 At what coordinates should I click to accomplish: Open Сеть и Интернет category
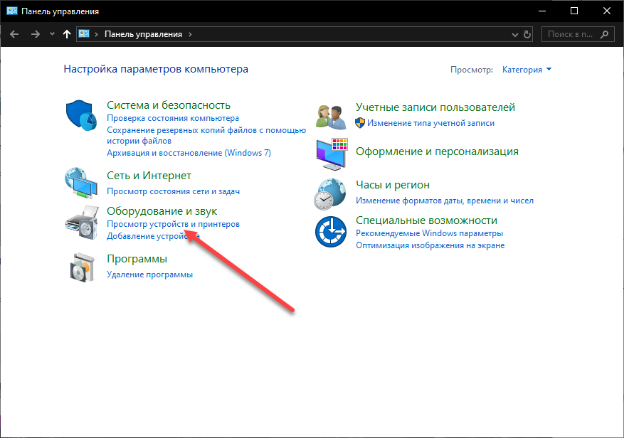click(149, 175)
